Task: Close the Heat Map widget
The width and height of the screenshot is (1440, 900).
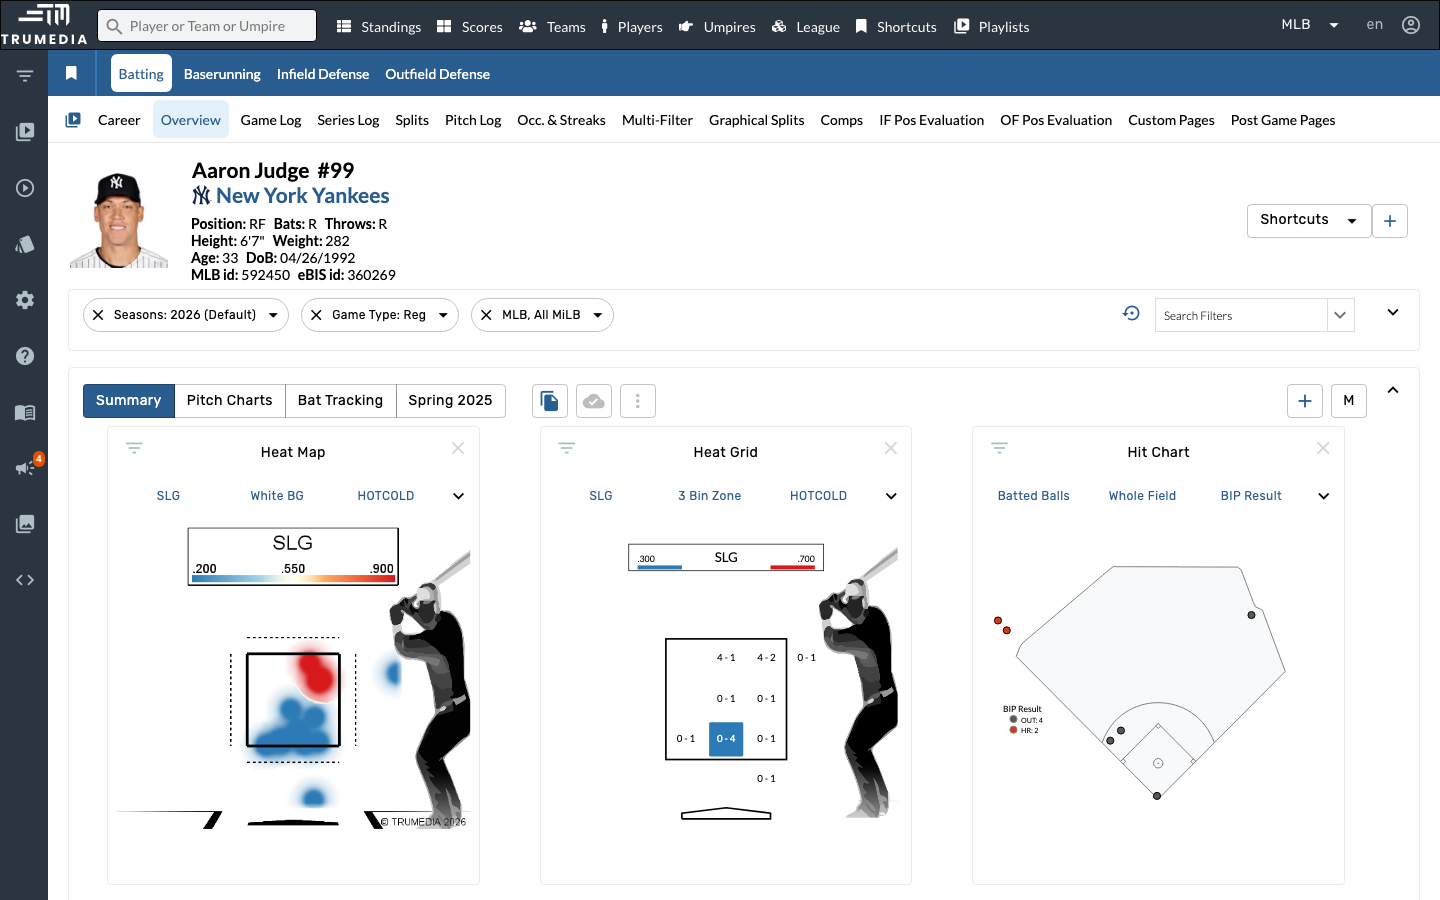Action: pos(458,448)
